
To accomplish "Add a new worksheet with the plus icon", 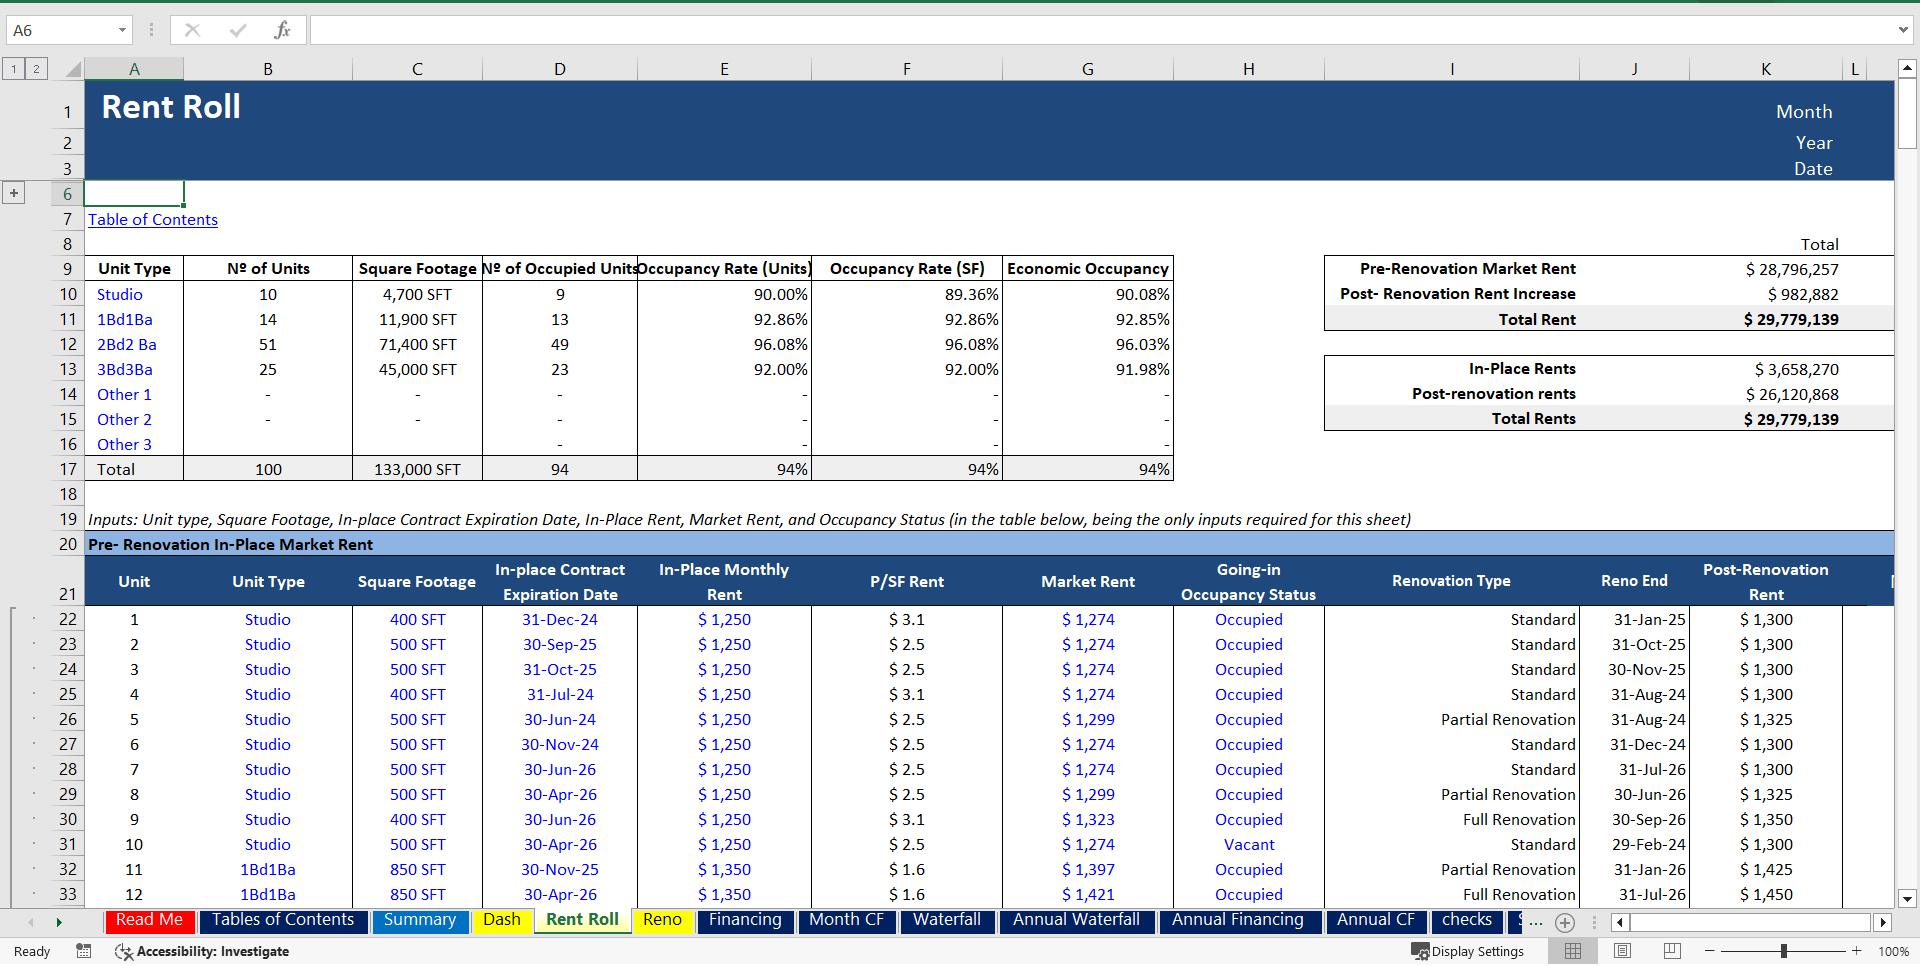I will click(1565, 923).
